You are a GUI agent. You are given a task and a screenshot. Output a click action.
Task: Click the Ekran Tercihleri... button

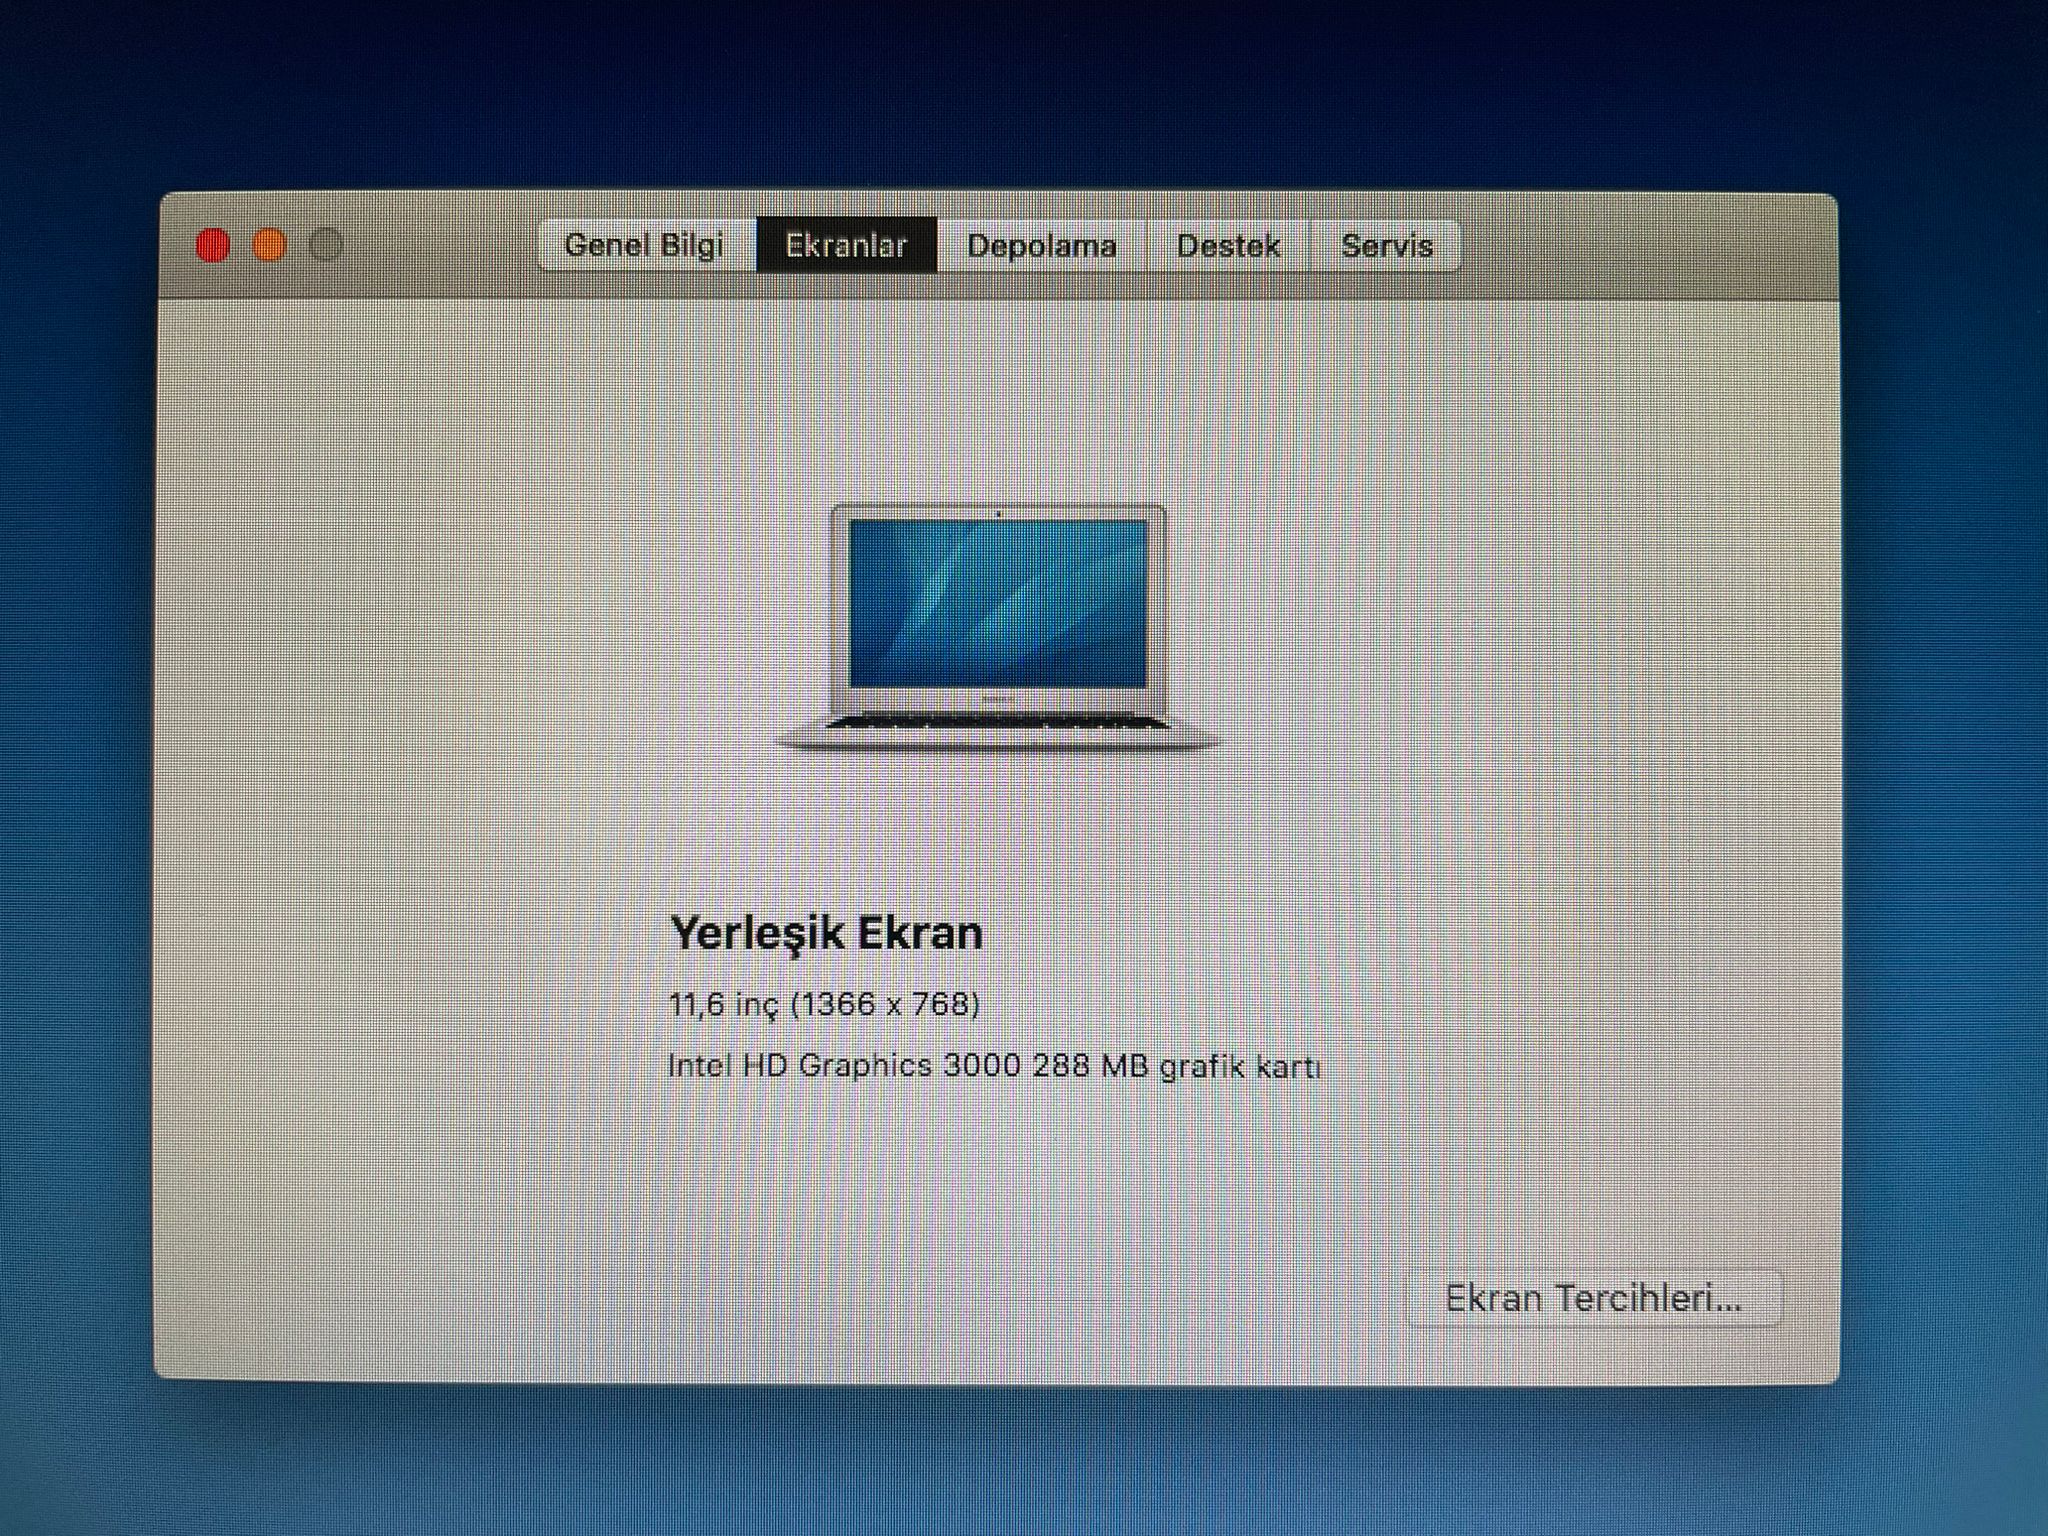click(1593, 1298)
